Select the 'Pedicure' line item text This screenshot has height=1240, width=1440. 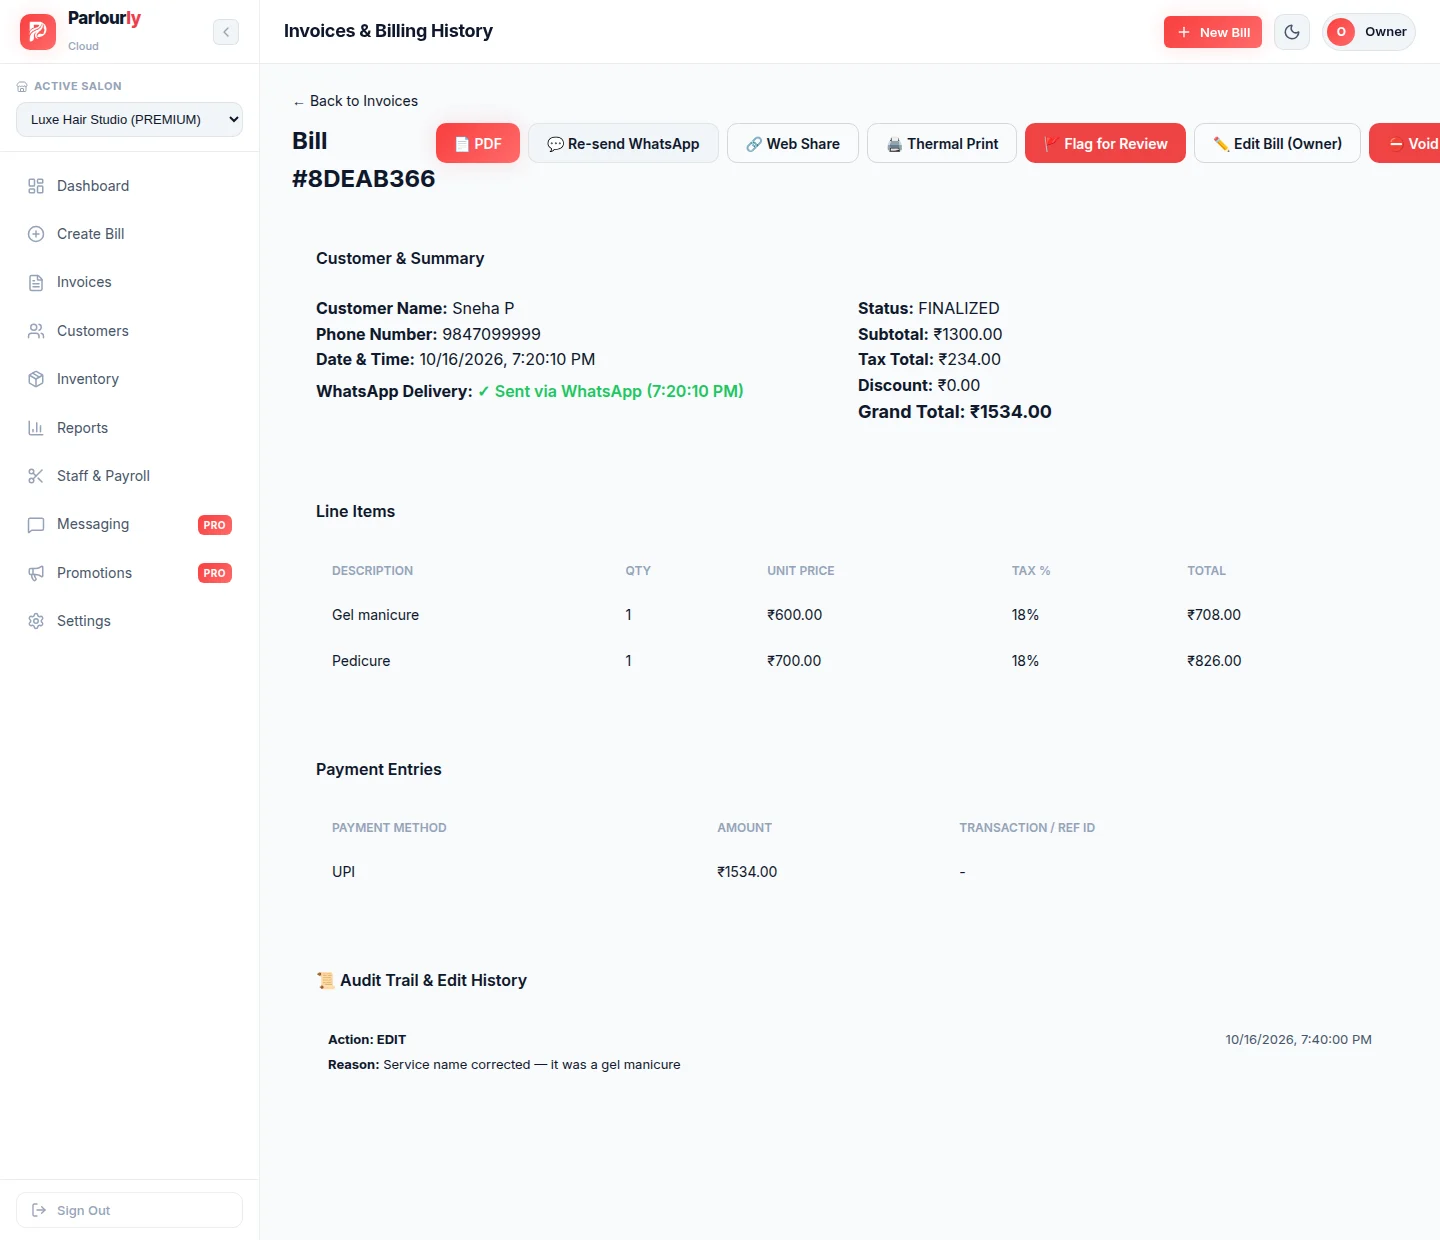click(x=361, y=661)
